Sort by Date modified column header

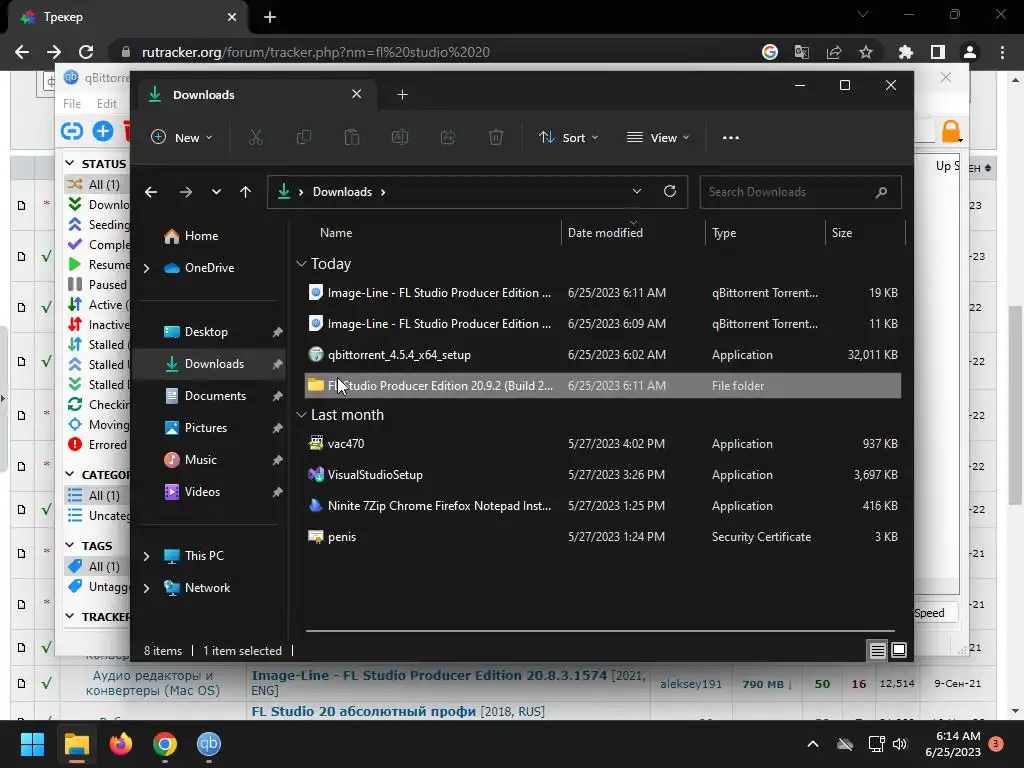(x=633, y=232)
